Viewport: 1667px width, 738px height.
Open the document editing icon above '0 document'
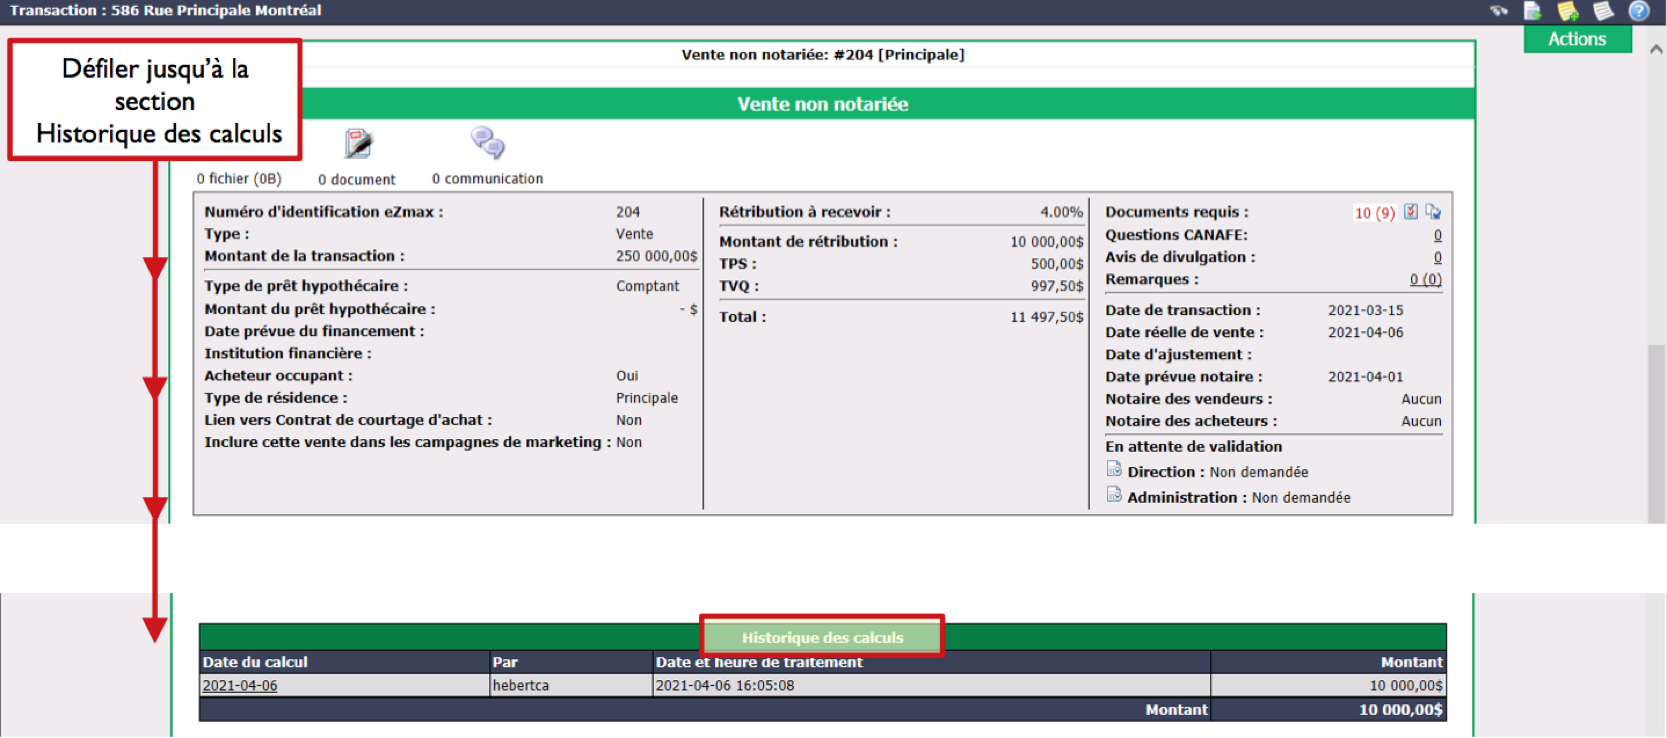[x=358, y=144]
